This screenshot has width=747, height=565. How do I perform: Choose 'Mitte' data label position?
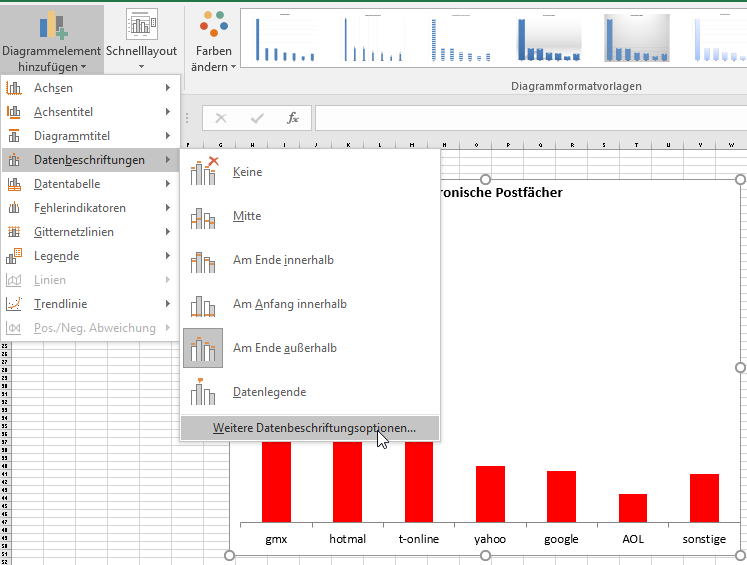pyautogui.click(x=247, y=216)
